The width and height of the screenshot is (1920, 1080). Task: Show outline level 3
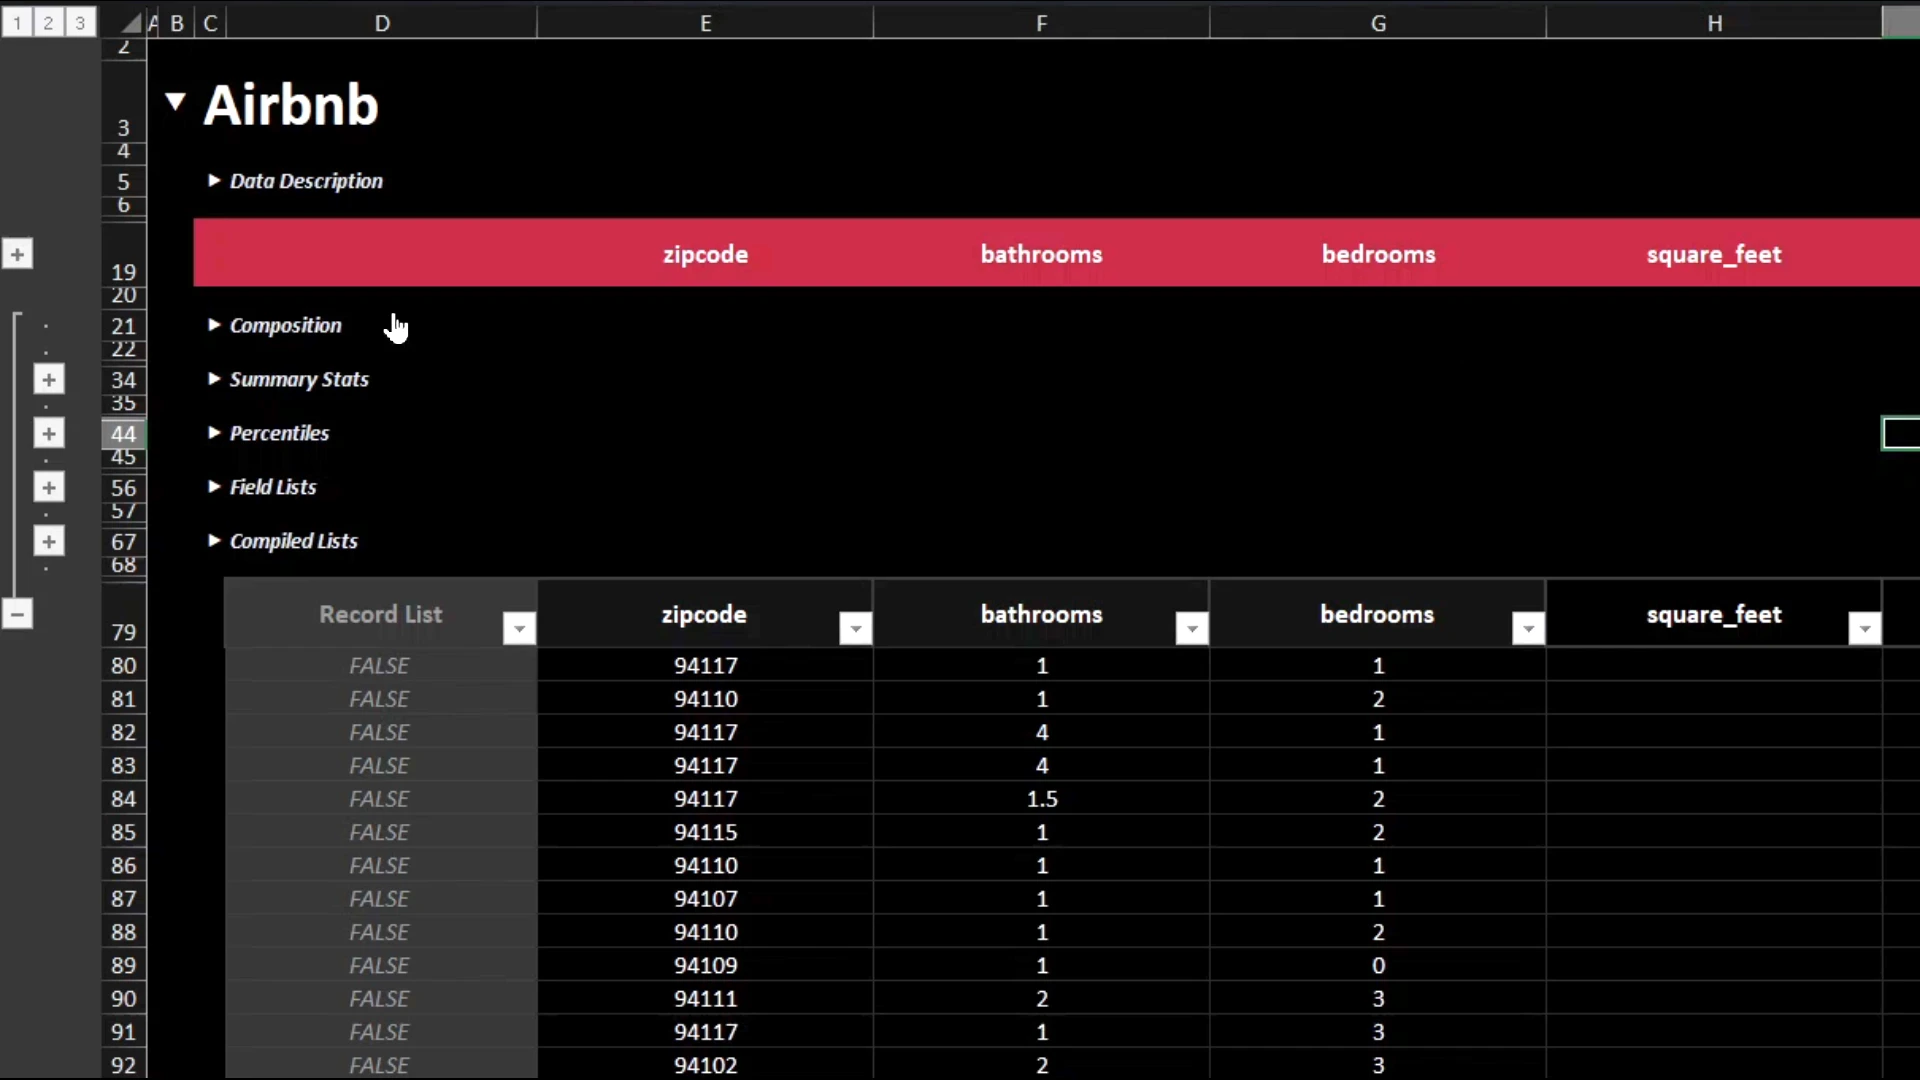80,23
